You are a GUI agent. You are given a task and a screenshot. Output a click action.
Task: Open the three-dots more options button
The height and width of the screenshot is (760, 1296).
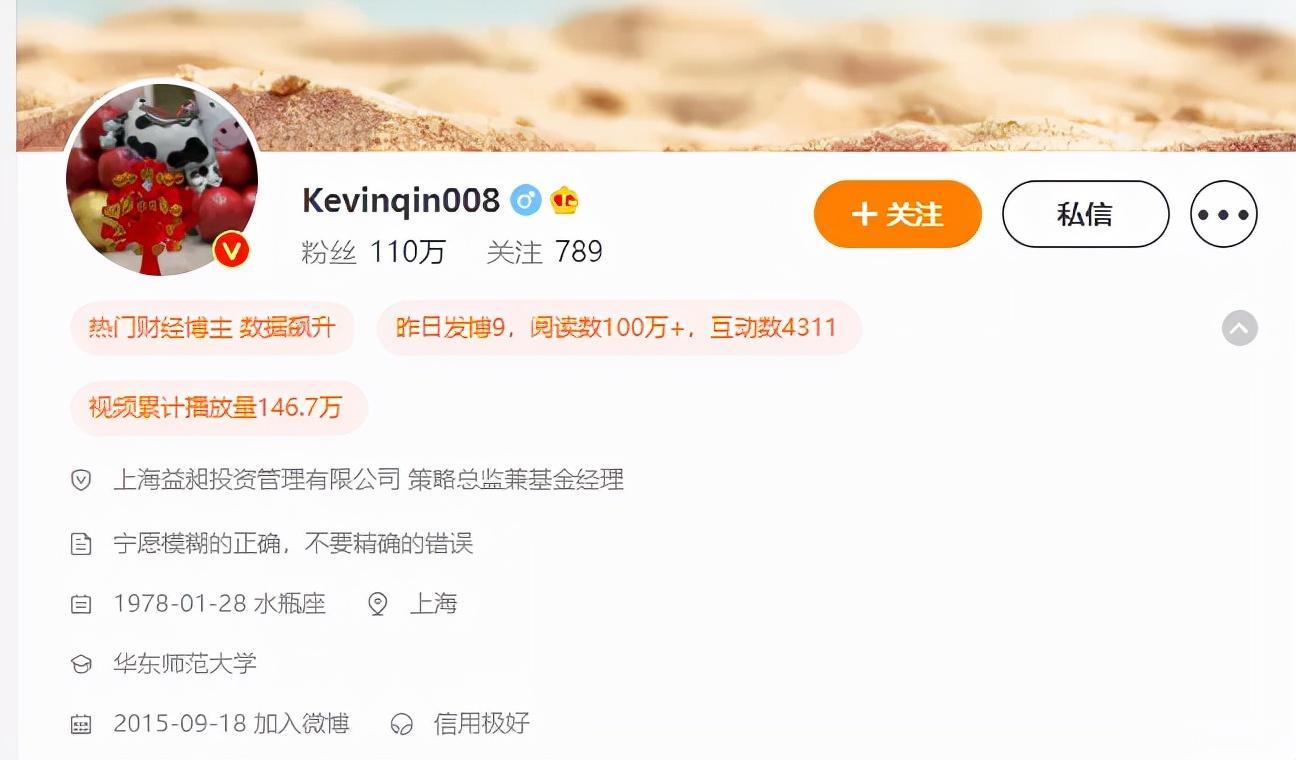[x=1223, y=214]
